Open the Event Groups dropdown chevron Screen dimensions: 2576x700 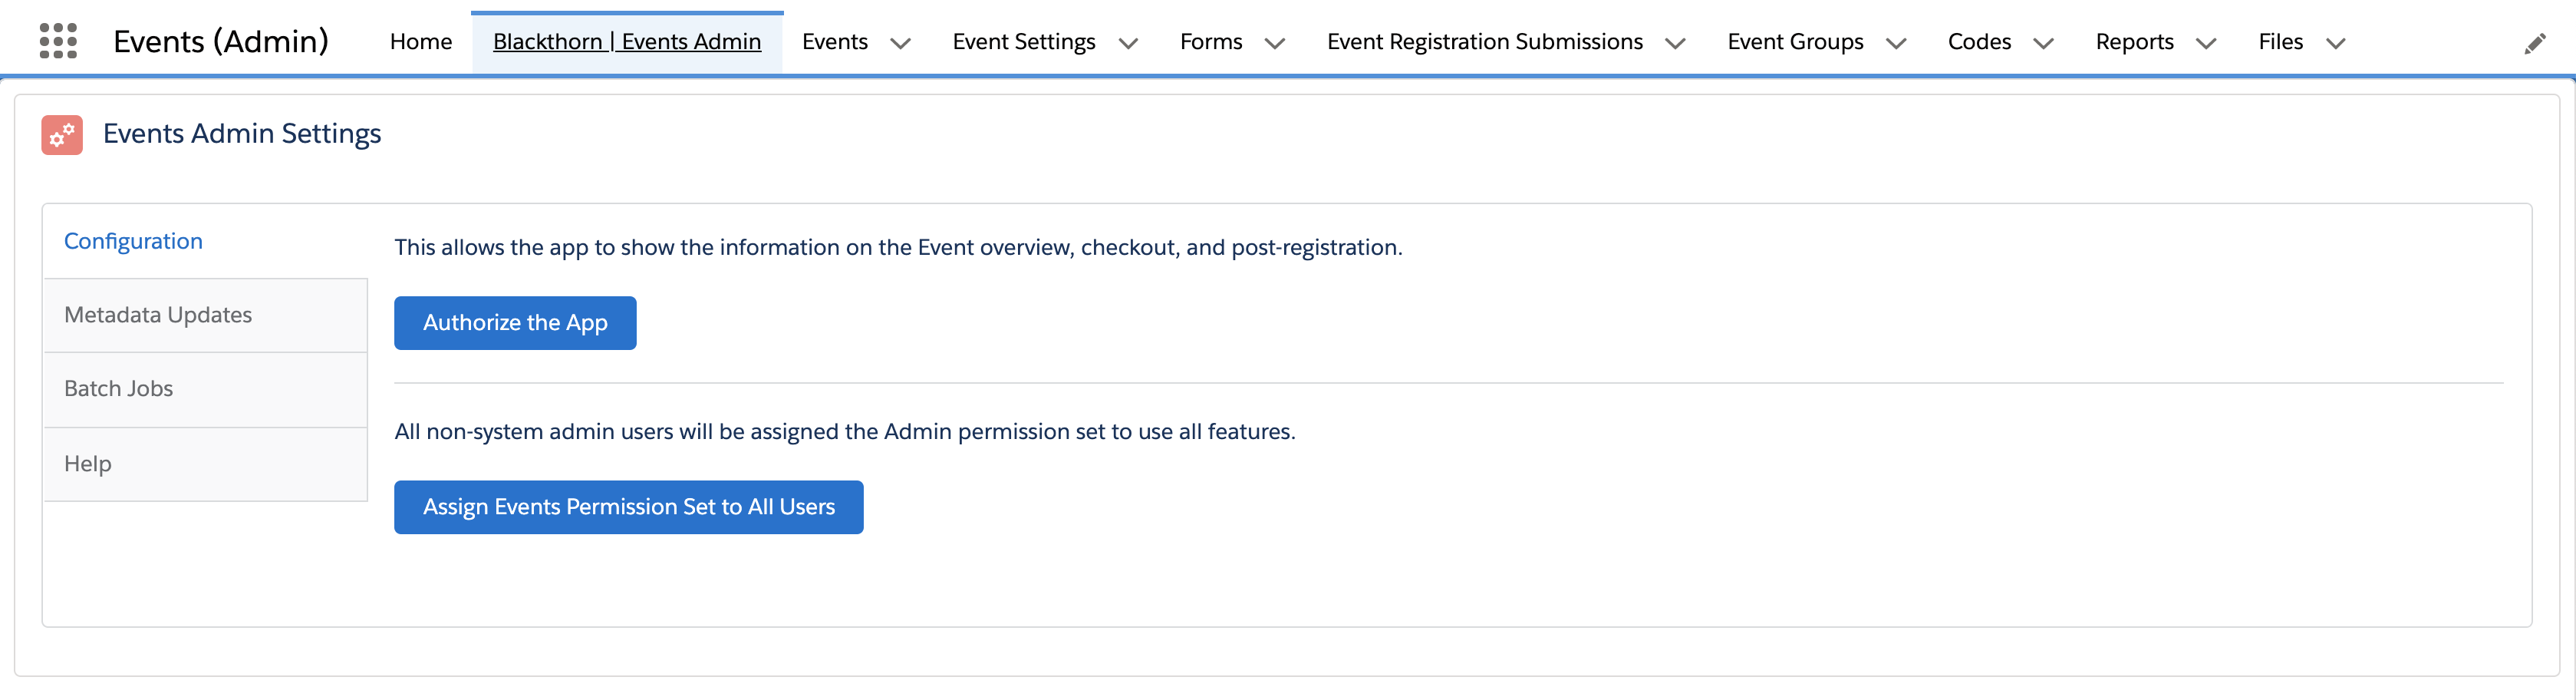(1896, 43)
